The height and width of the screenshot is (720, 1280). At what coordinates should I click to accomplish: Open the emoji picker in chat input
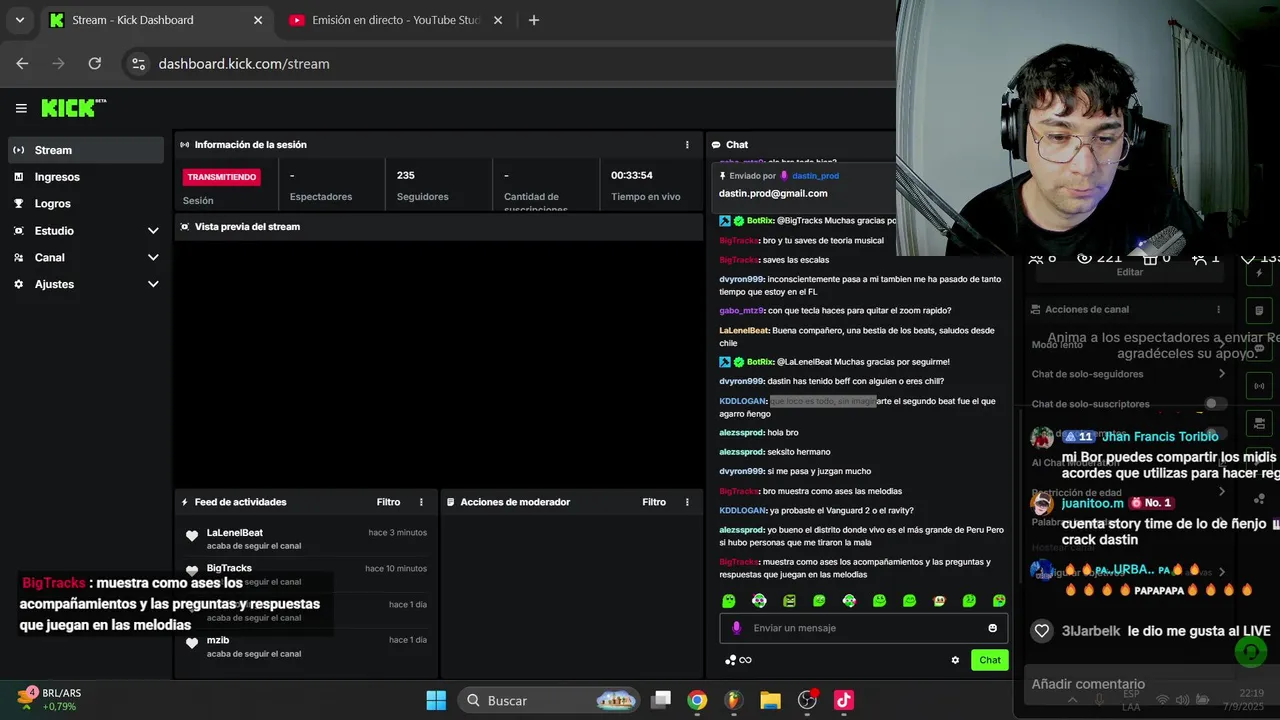click(993, 628)
